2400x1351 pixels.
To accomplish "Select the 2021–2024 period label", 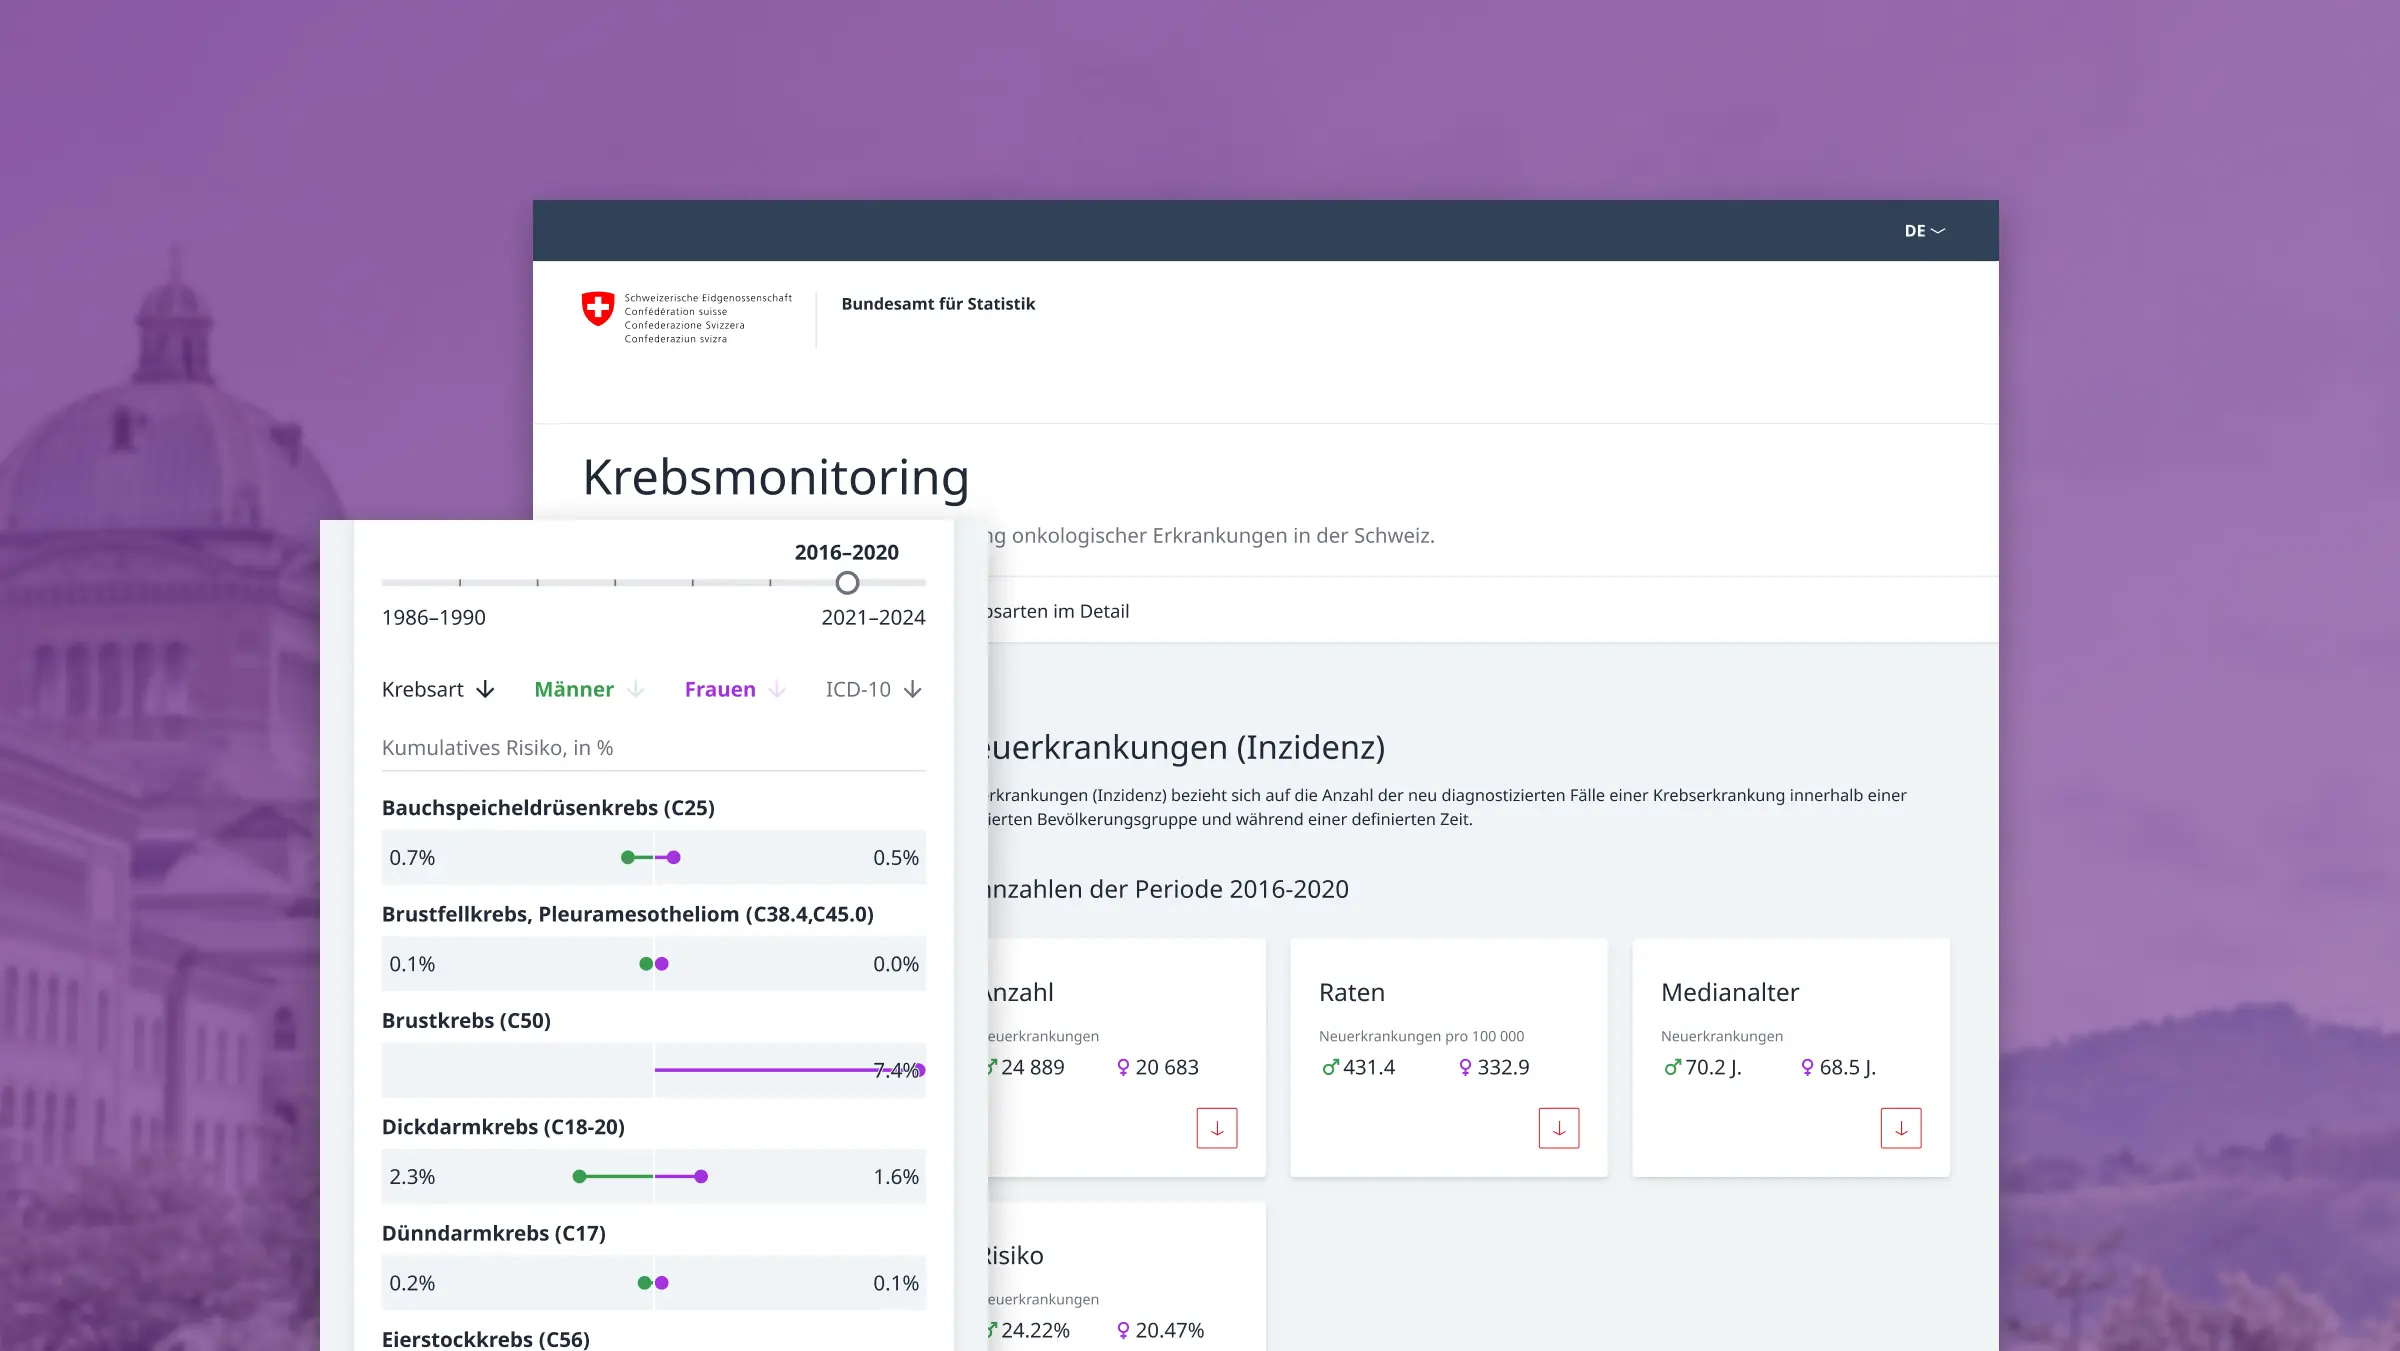I will (x=873, y=618).
